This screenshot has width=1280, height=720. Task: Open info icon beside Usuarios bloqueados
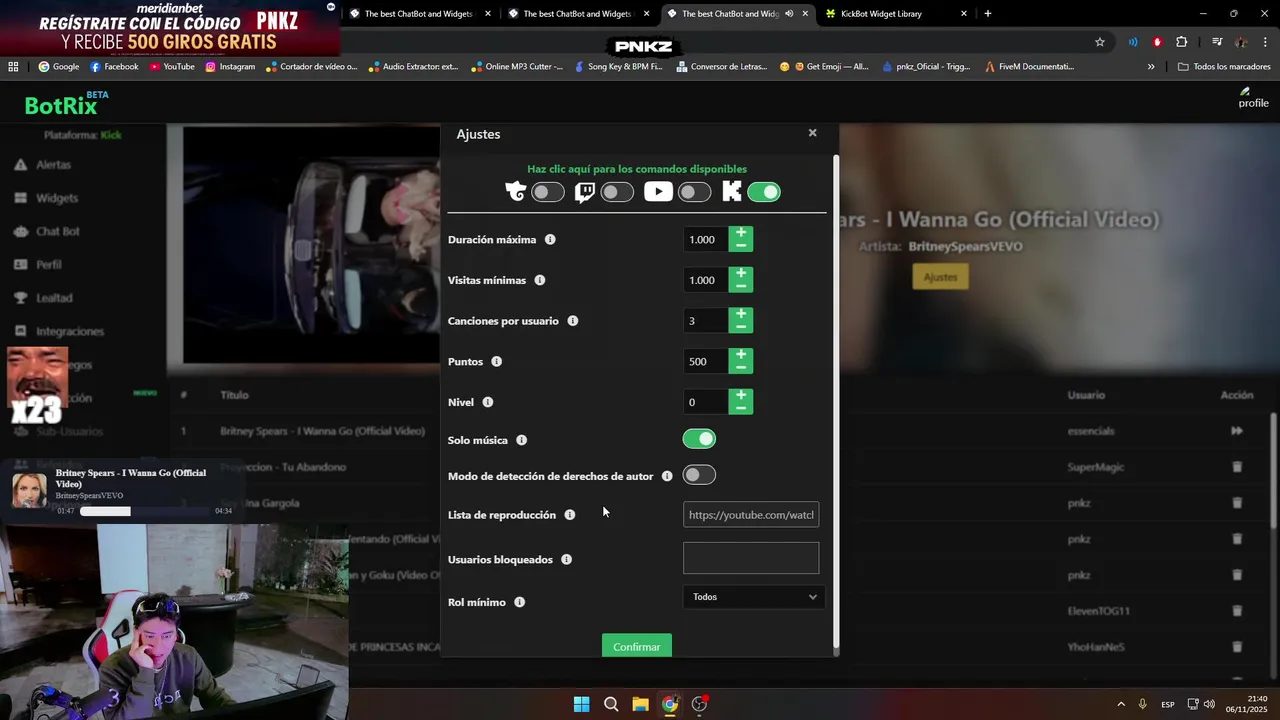(x=566, y=559)
